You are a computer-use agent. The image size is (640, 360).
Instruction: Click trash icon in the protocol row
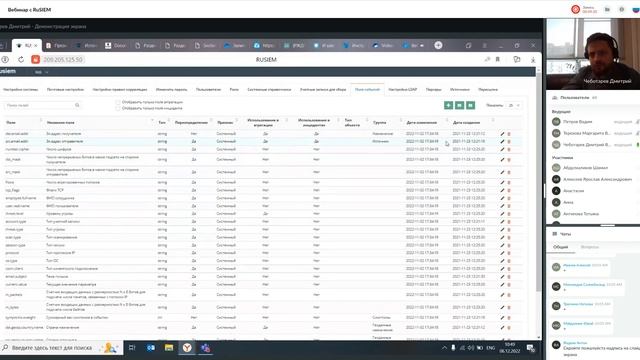[509, 253]
